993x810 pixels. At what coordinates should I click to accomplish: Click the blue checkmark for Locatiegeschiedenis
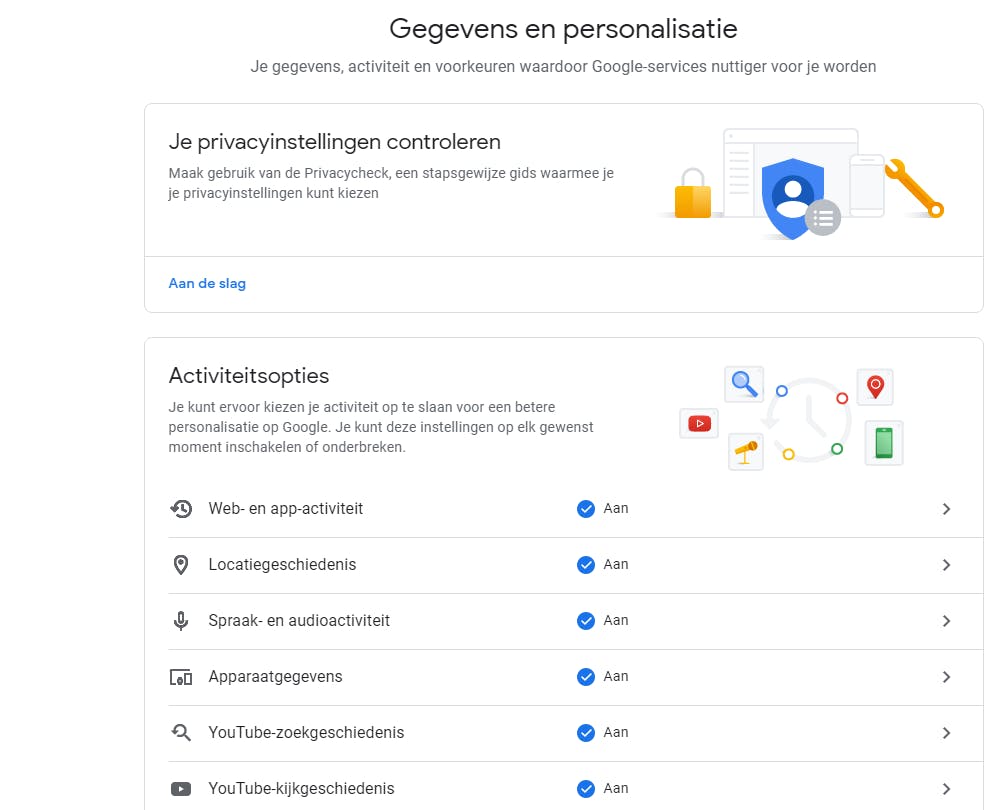586,565
